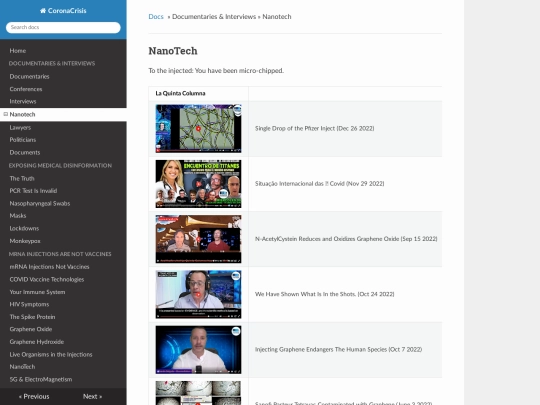Viewport: 540px width, 405px height.
Task: Play the Encuentro de Titanes video thumbnail
Action: click(198, 184)
